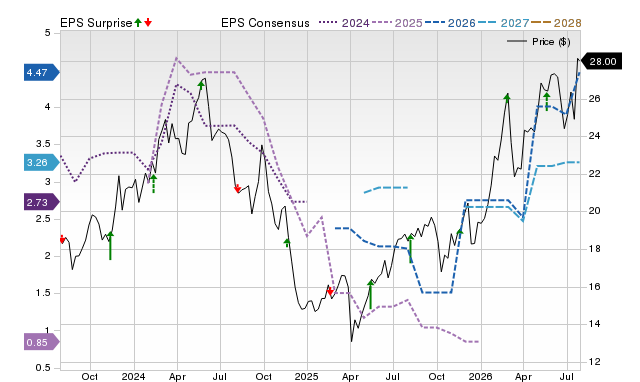The width and height of the screenshot is (640, 382).
Task: Click the black 28.00 current price badge
Action: (601, 62)
